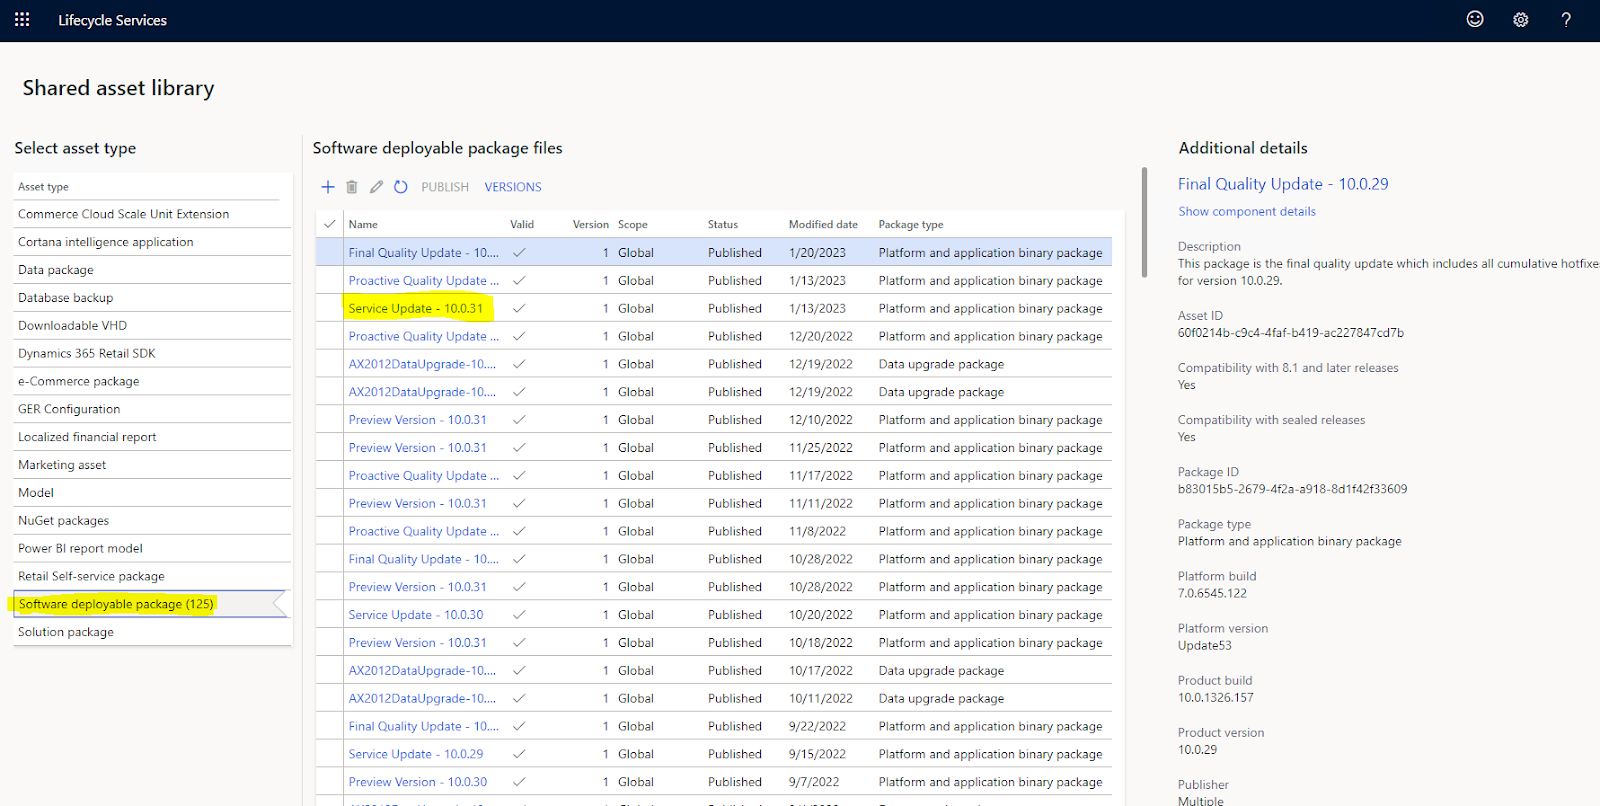
Task: Open Proactive Quality Update dated 12/20/2022
Action: coord(423,337)
